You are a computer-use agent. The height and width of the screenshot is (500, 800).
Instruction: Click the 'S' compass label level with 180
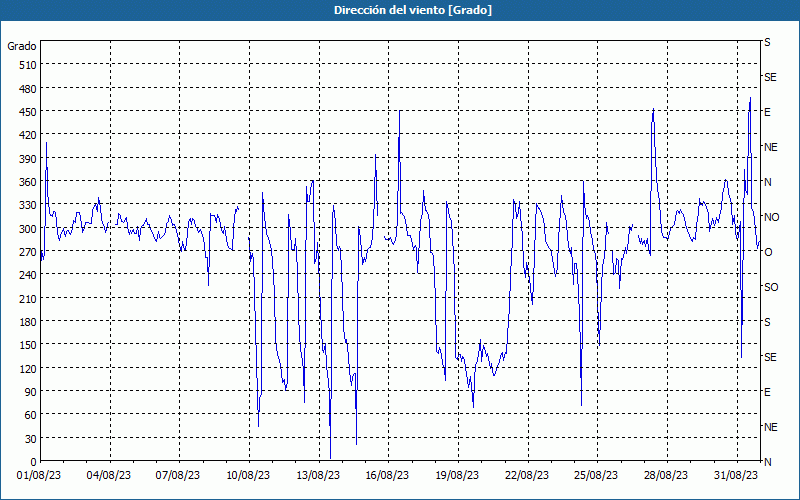pos(767,322)
